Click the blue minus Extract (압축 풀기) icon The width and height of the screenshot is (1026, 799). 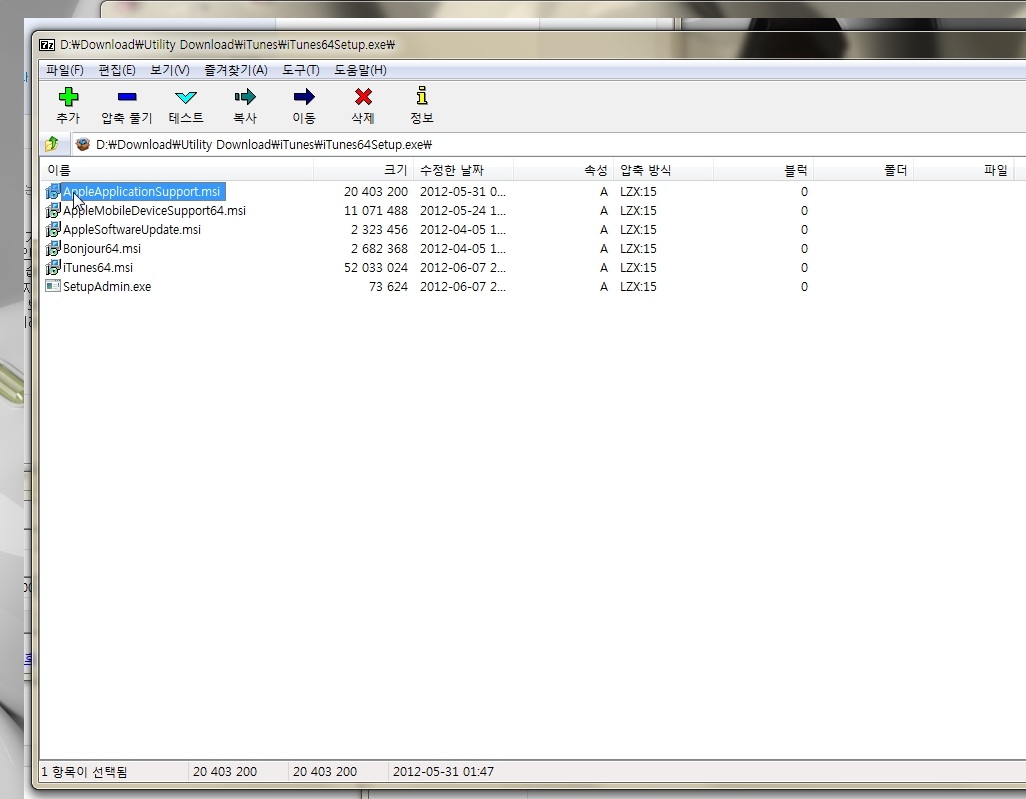click(127, 97)
